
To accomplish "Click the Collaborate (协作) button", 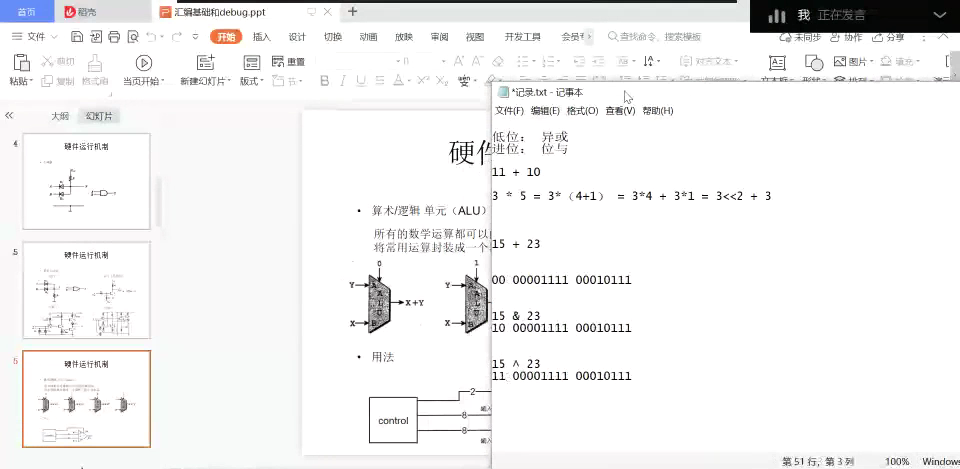I will click(846, 37).
